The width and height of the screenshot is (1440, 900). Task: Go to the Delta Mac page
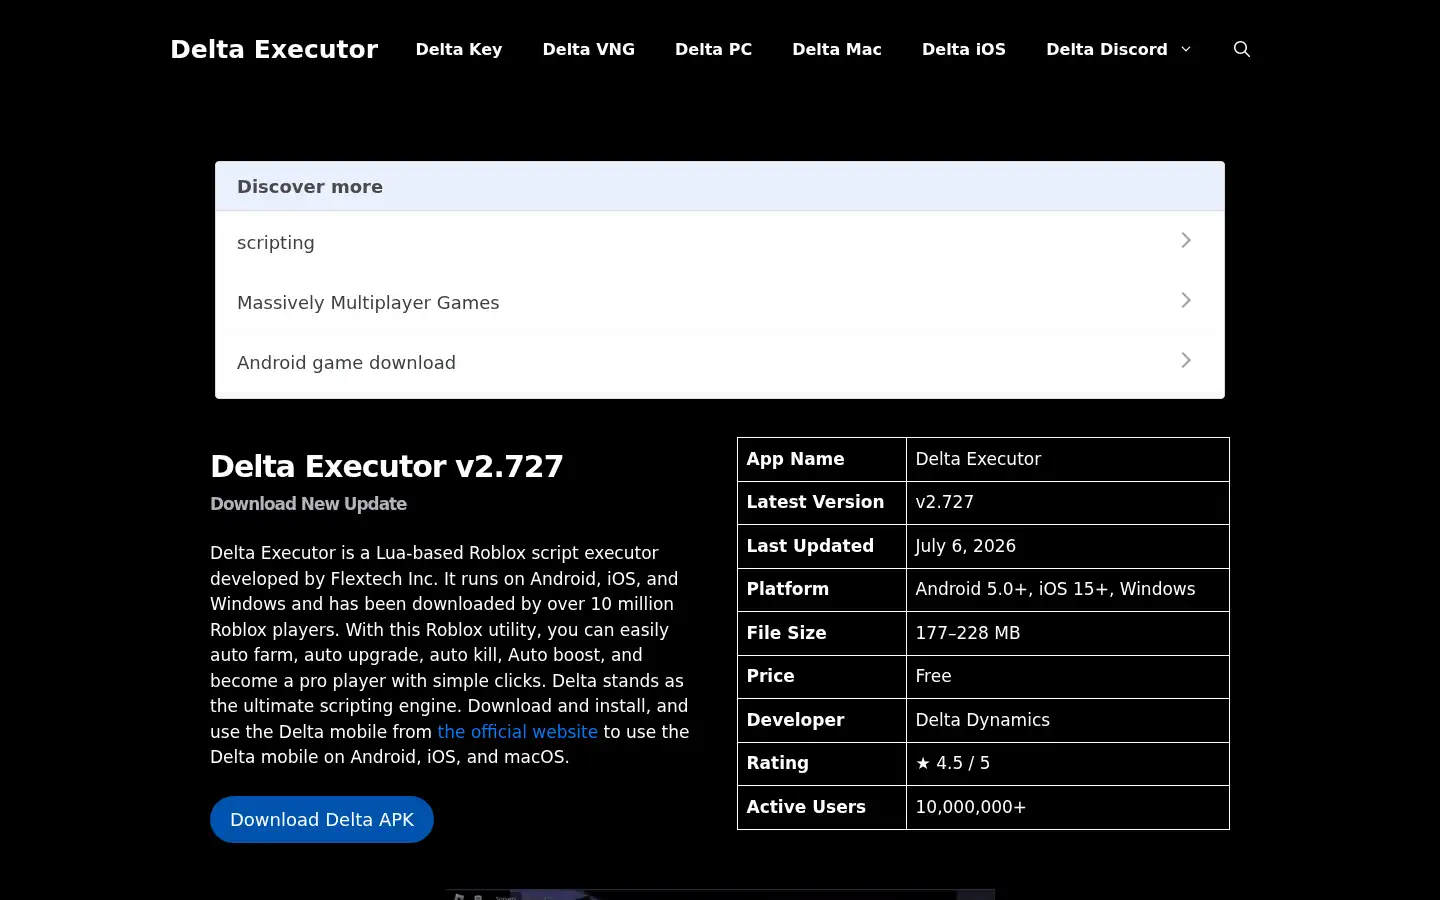[x=837, y=49]
